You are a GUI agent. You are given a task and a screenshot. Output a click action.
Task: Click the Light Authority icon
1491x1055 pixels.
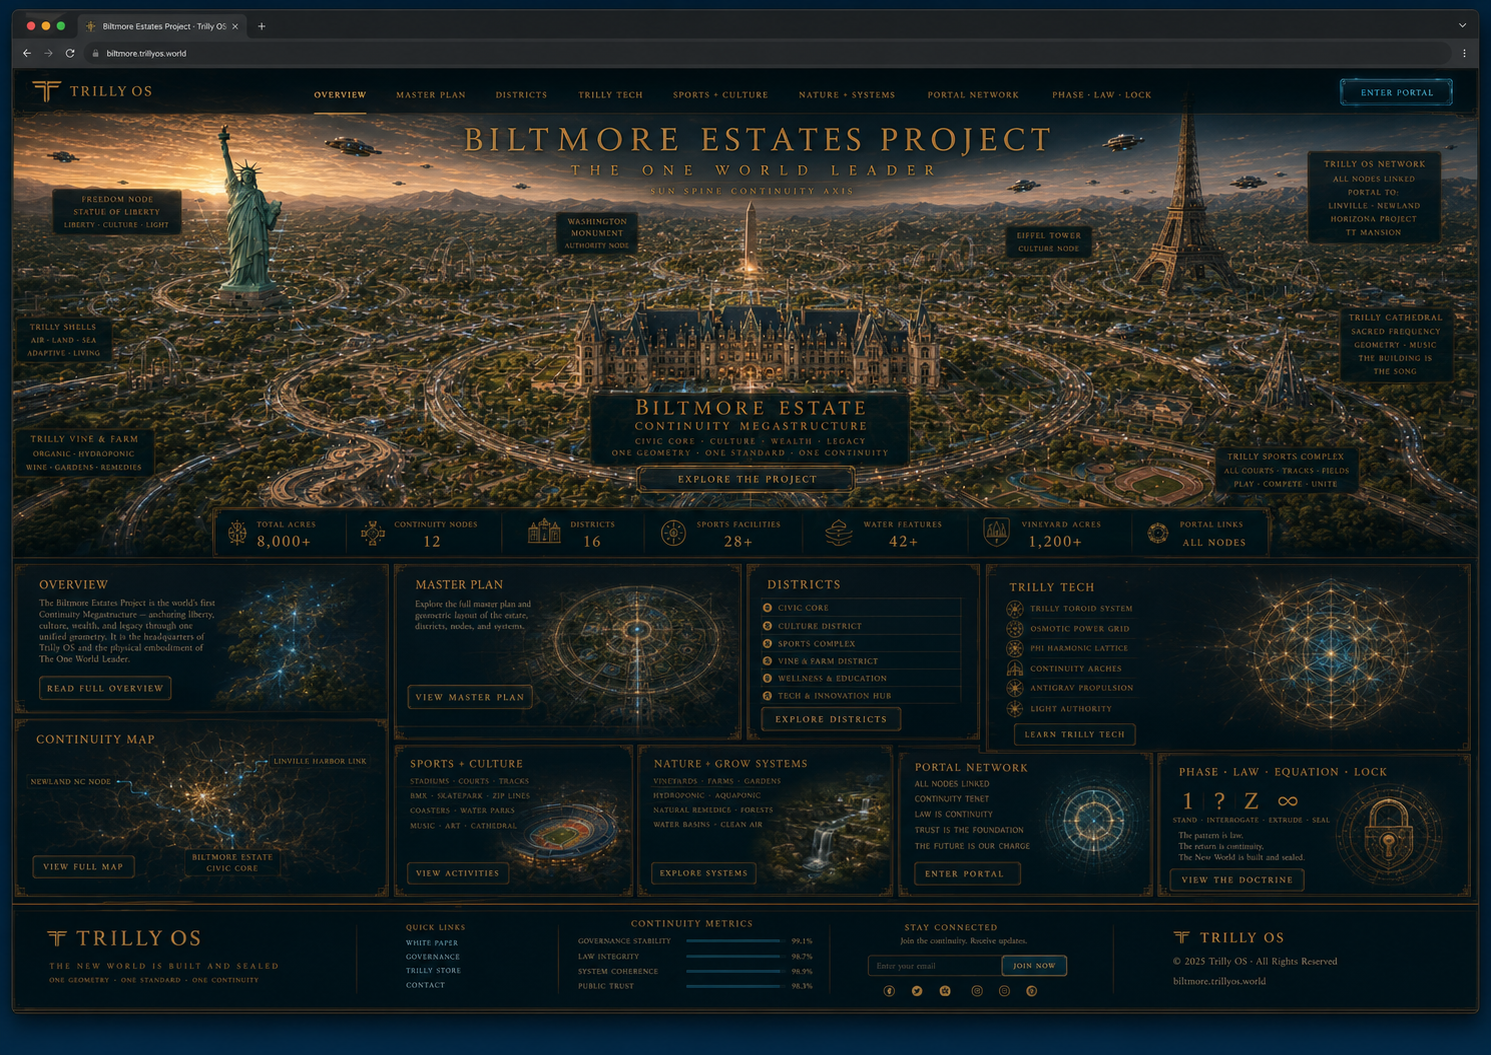pos(1015,709)
